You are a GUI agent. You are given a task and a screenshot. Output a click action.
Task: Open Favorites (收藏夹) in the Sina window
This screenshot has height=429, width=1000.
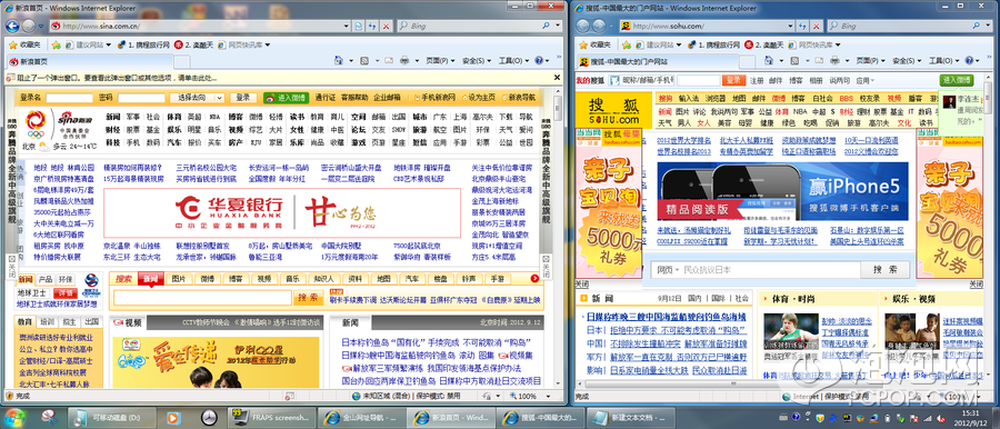tap(24, 45)
